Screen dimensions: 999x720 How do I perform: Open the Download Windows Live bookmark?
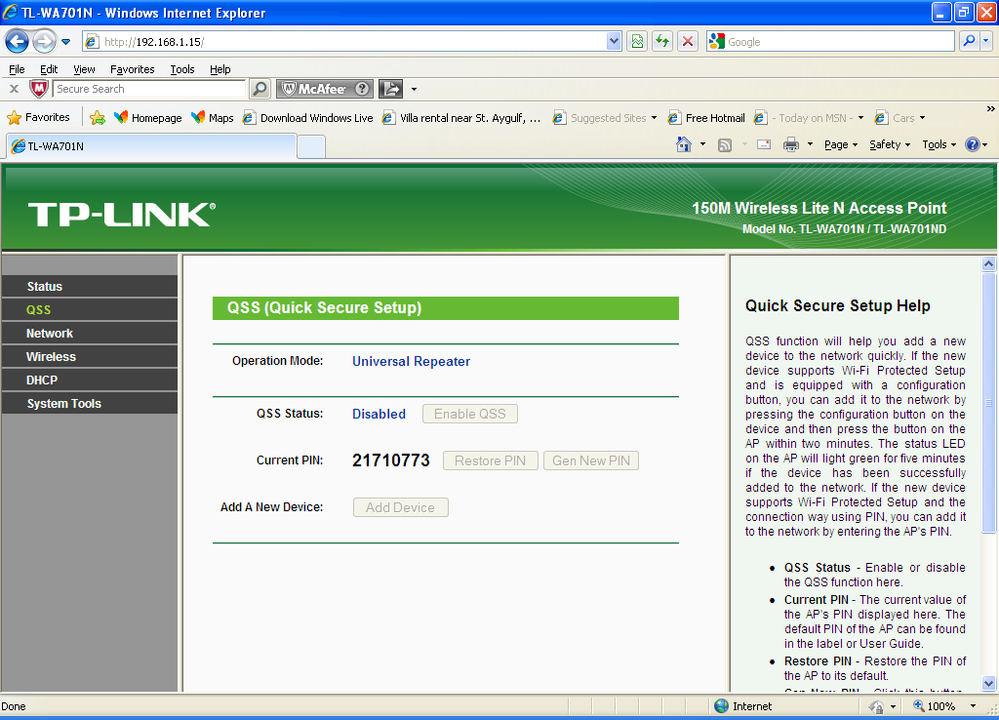click(x=308, y=118)
